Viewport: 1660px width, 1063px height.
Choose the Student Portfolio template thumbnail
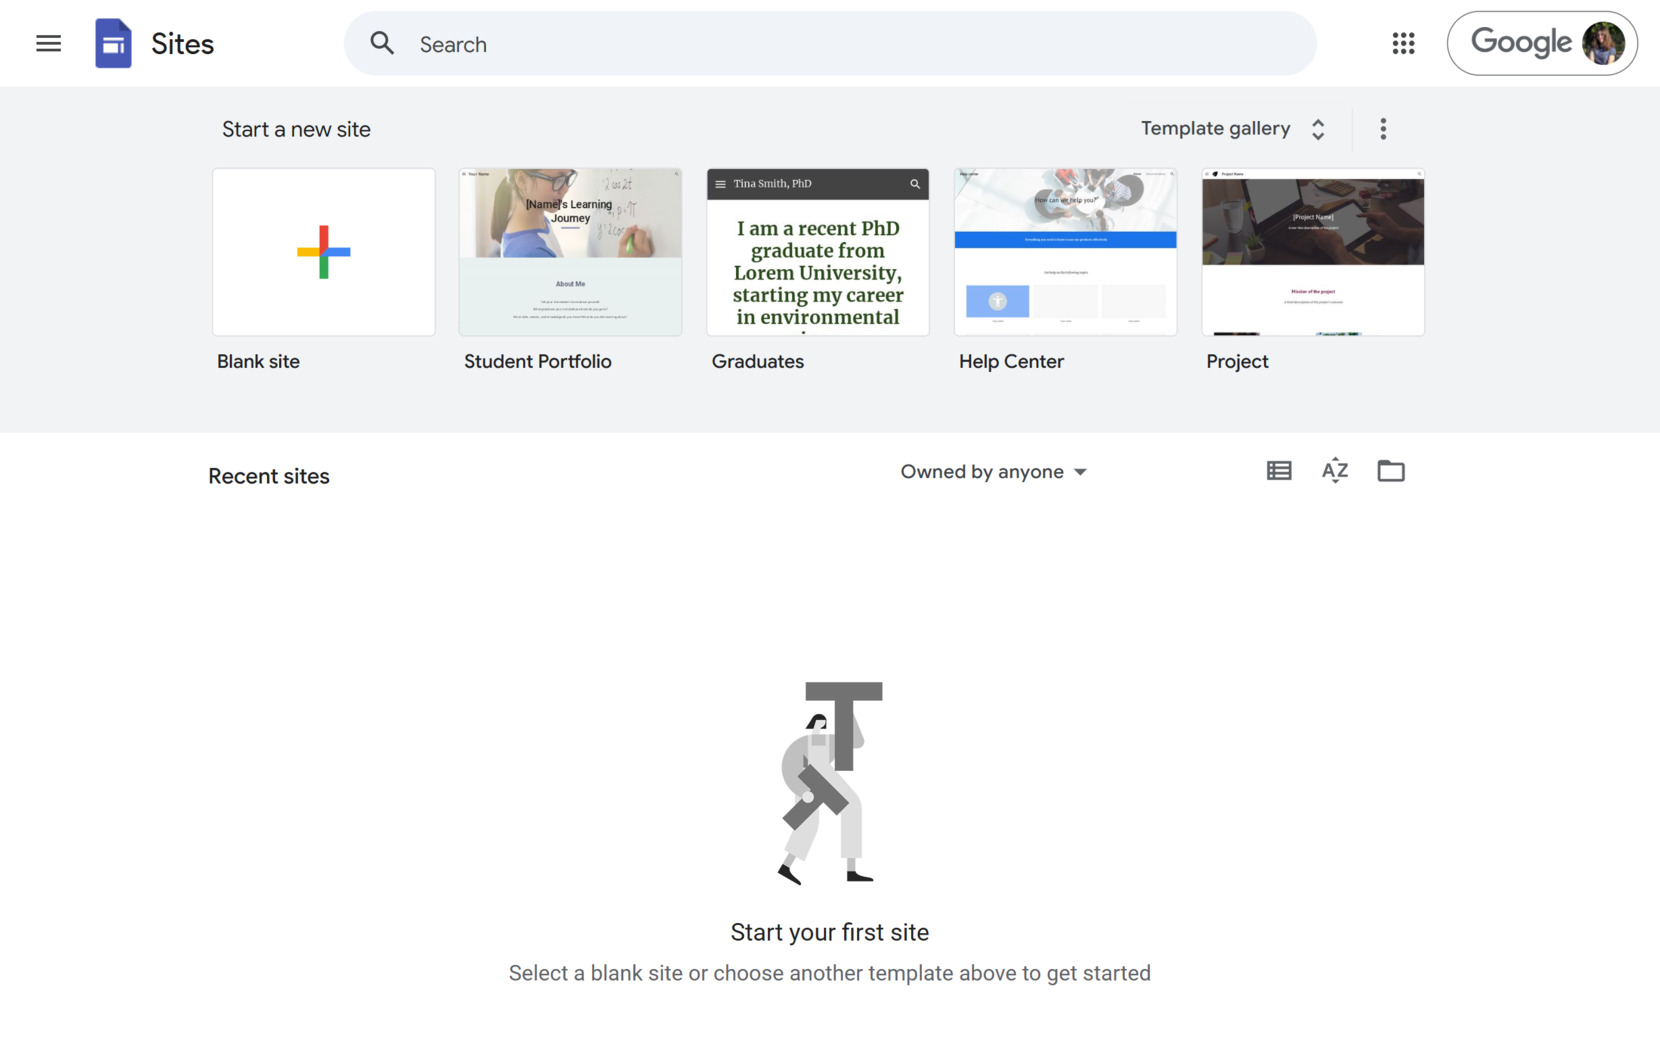click(x=570, y=252)
